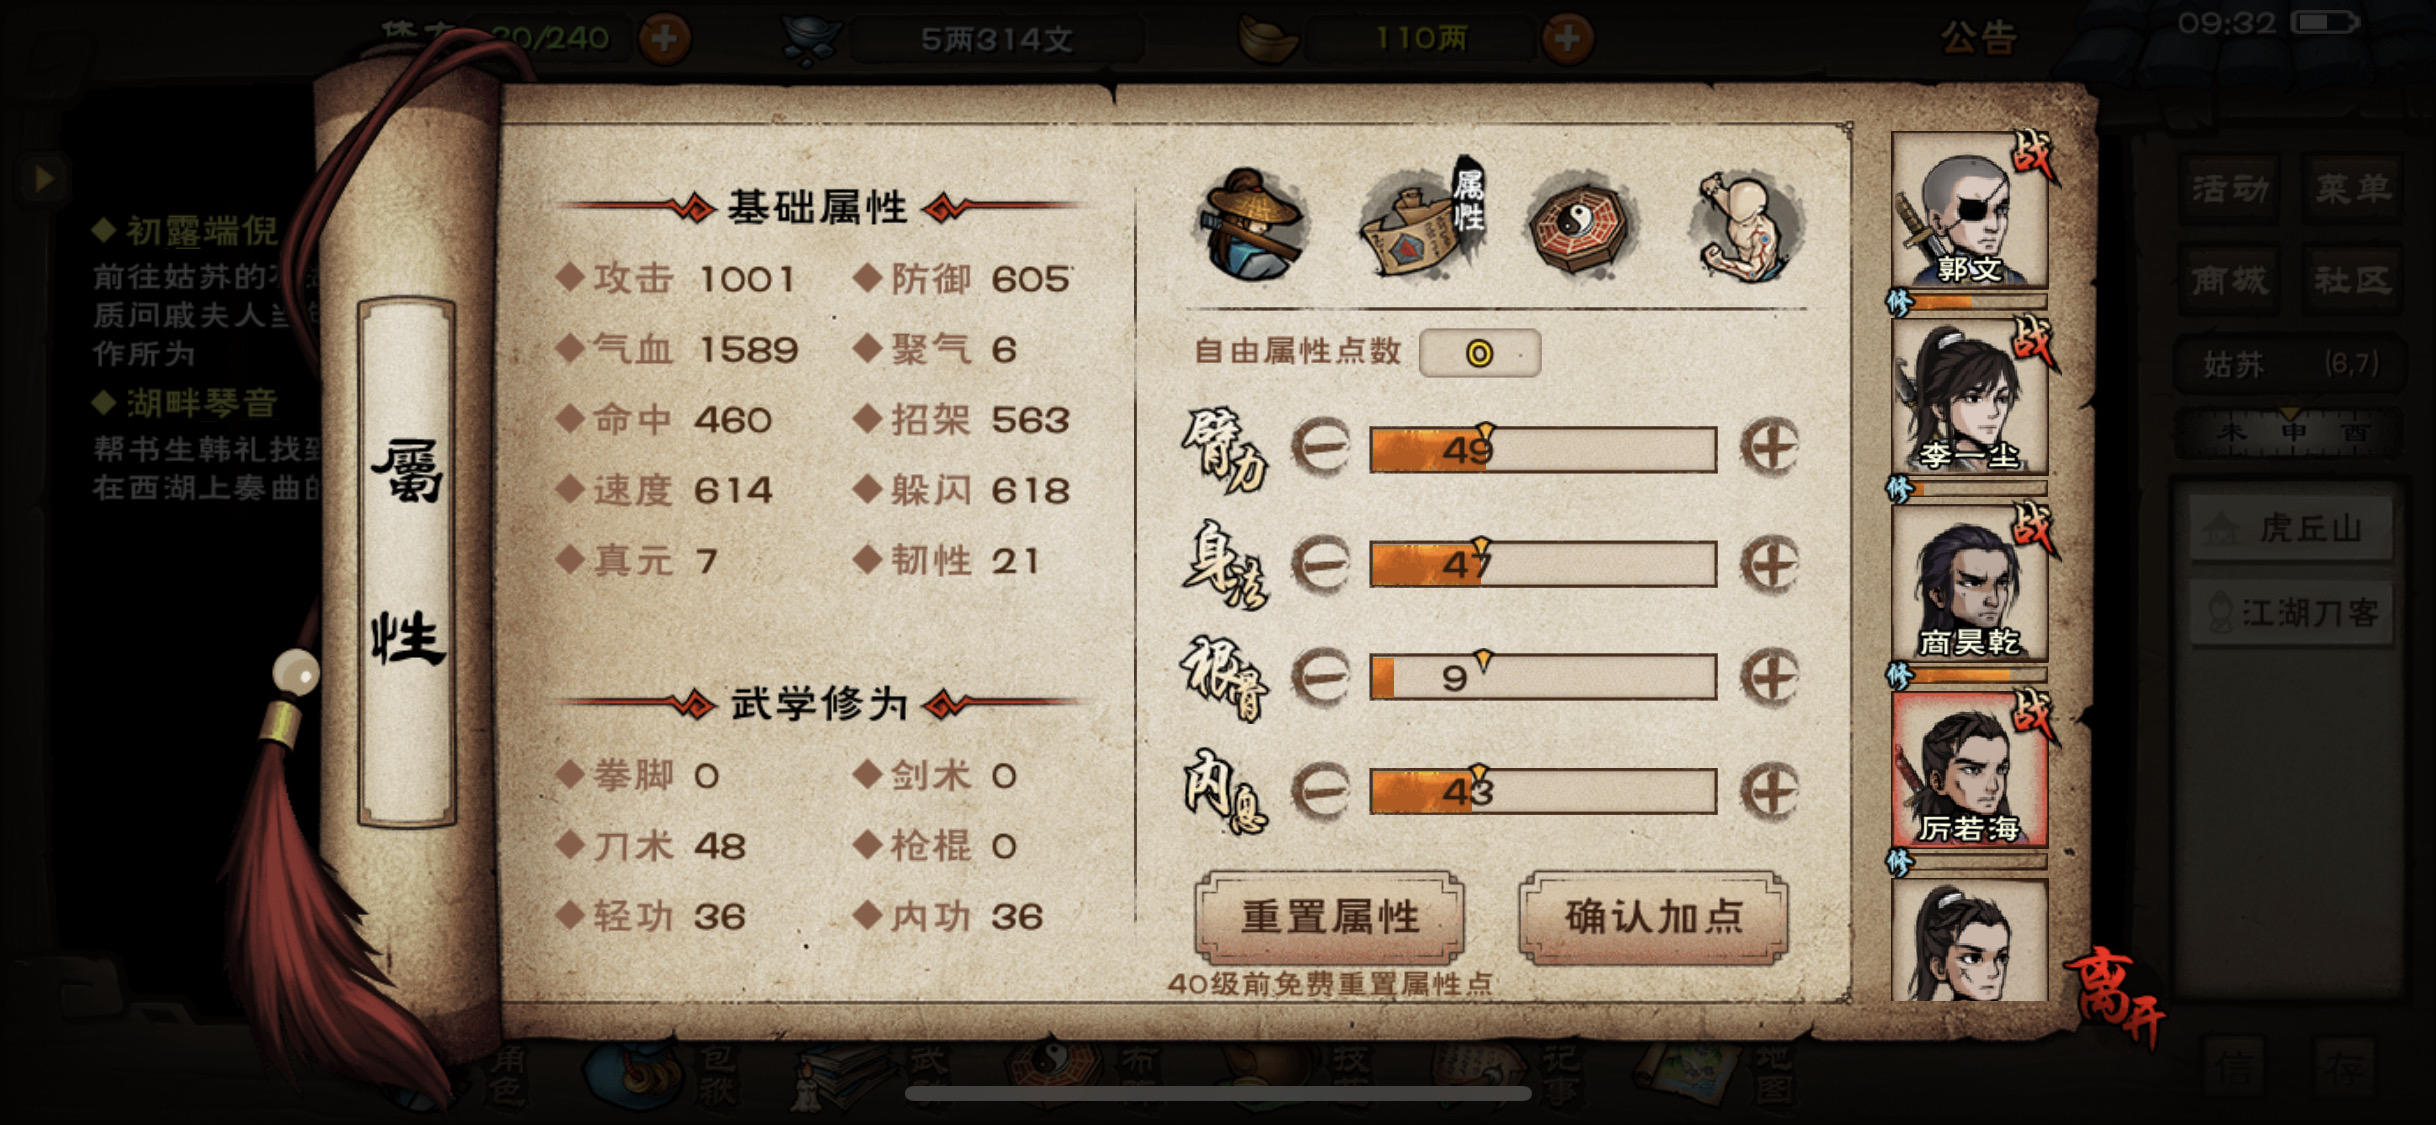The height and width of the screenshot is (1125, 2436).
Task: Subtract a point from 根骨
Action: (x=1321, y=678)
